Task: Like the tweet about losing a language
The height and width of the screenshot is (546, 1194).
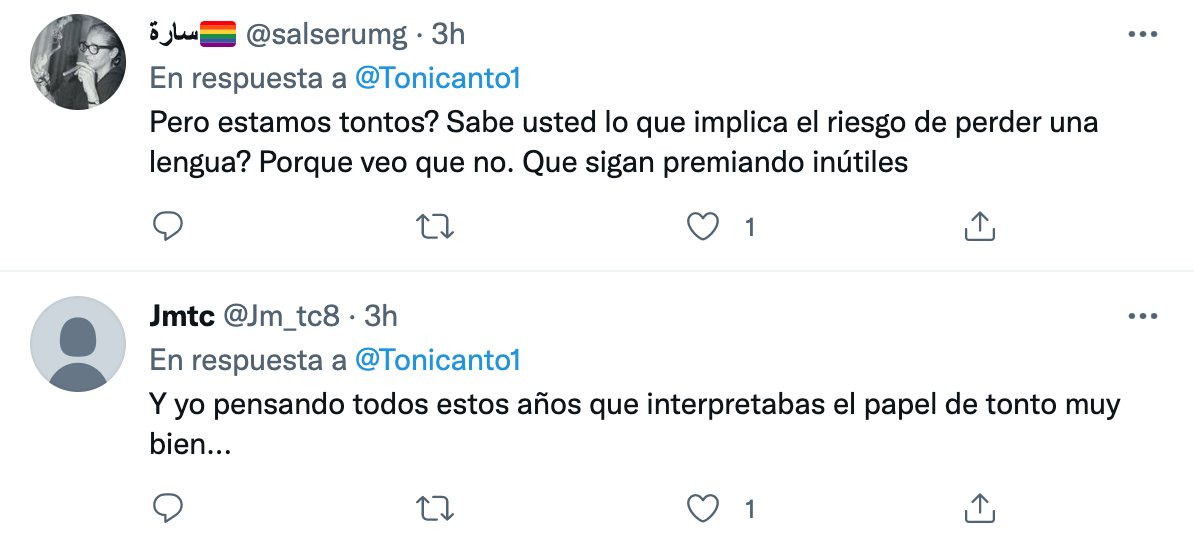Action: click(706, 228)
